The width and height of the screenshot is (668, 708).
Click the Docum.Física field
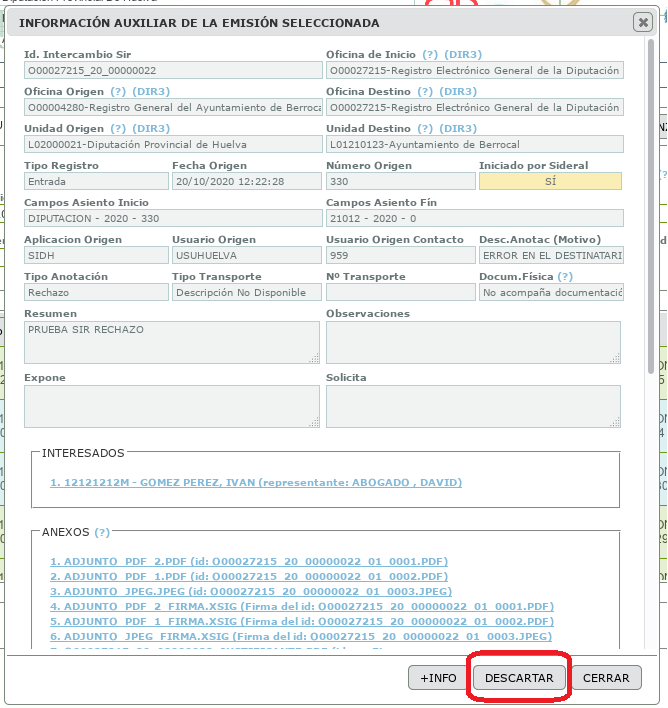coord(551,293)
